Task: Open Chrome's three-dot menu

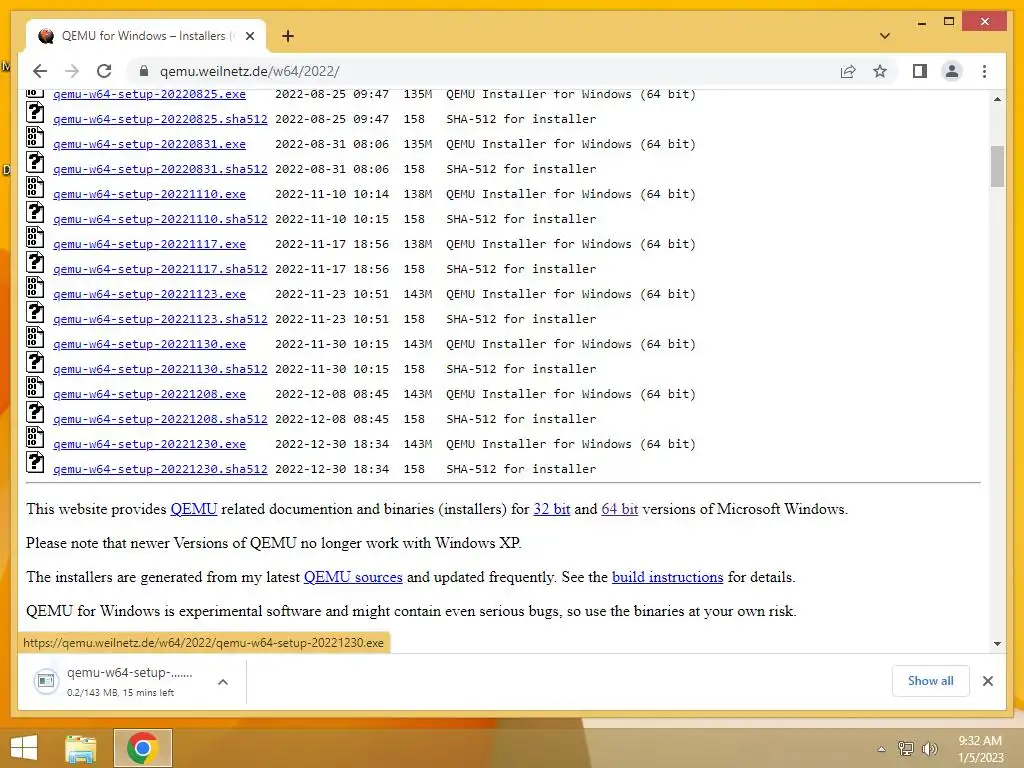Action: (x=984, y=71)
